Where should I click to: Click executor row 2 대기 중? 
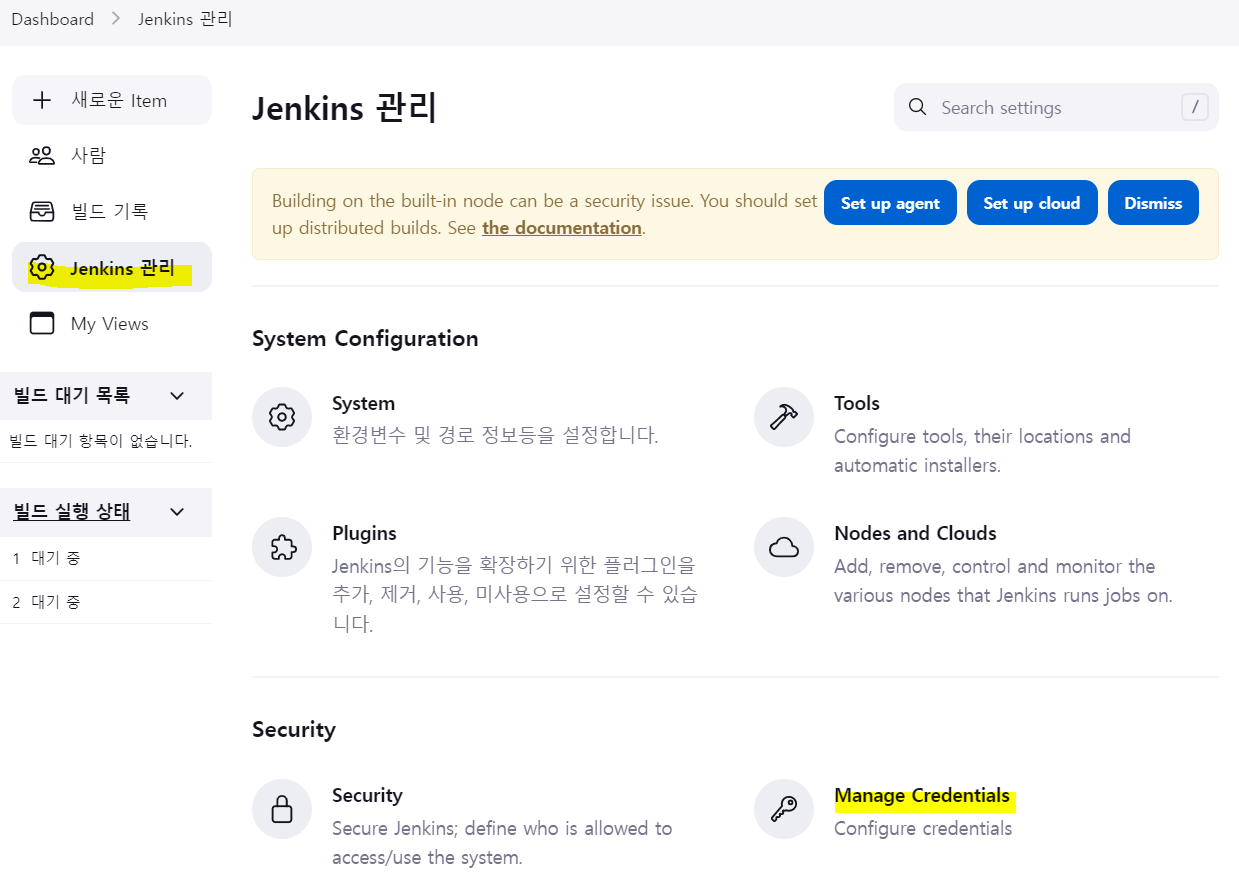106,602
